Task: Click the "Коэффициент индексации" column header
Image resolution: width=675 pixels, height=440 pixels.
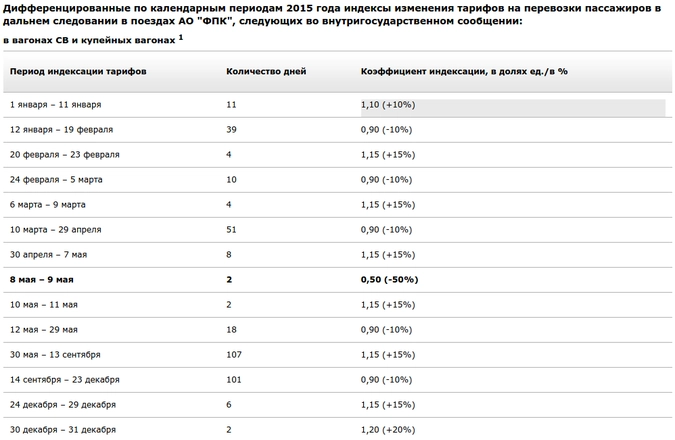Action: [x=464, y=72]
